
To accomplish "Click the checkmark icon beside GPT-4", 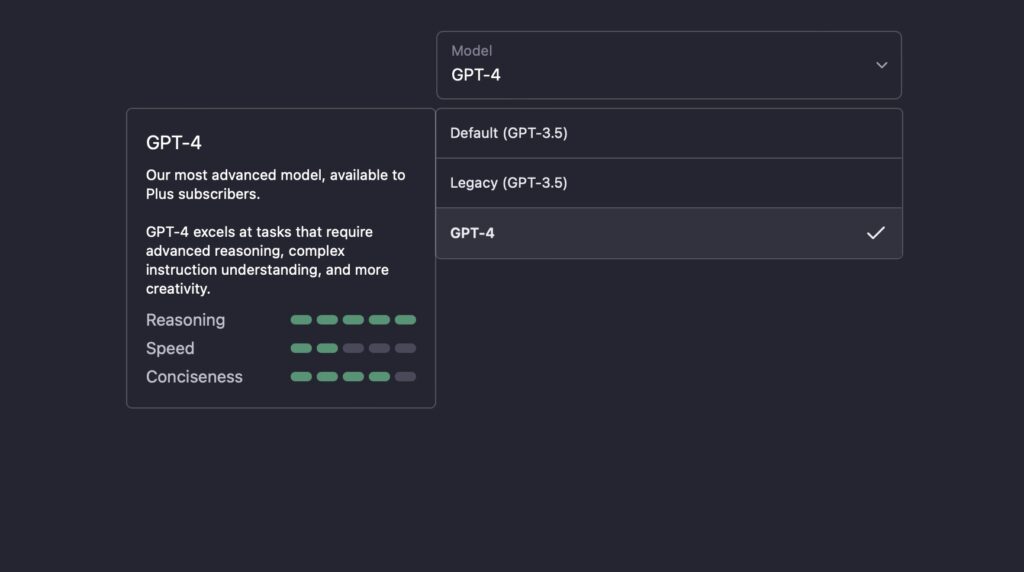I will (875, 233).
